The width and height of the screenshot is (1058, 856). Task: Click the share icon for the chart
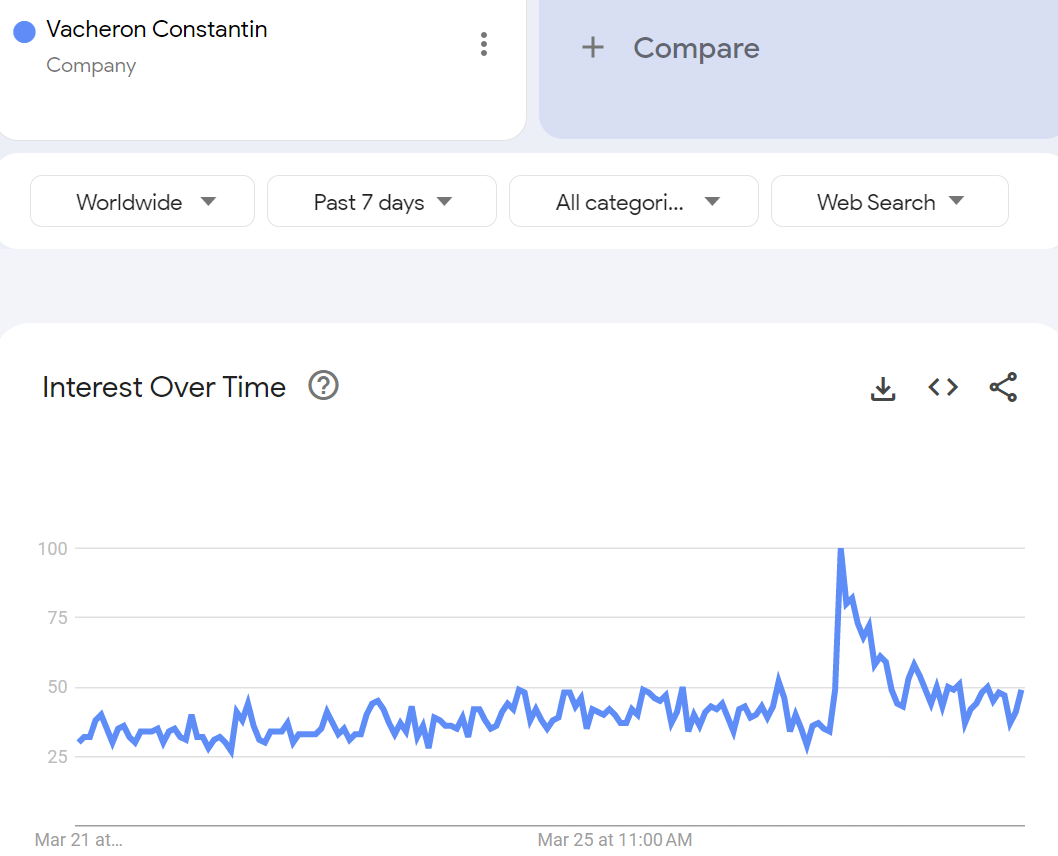click(1003, 387)
